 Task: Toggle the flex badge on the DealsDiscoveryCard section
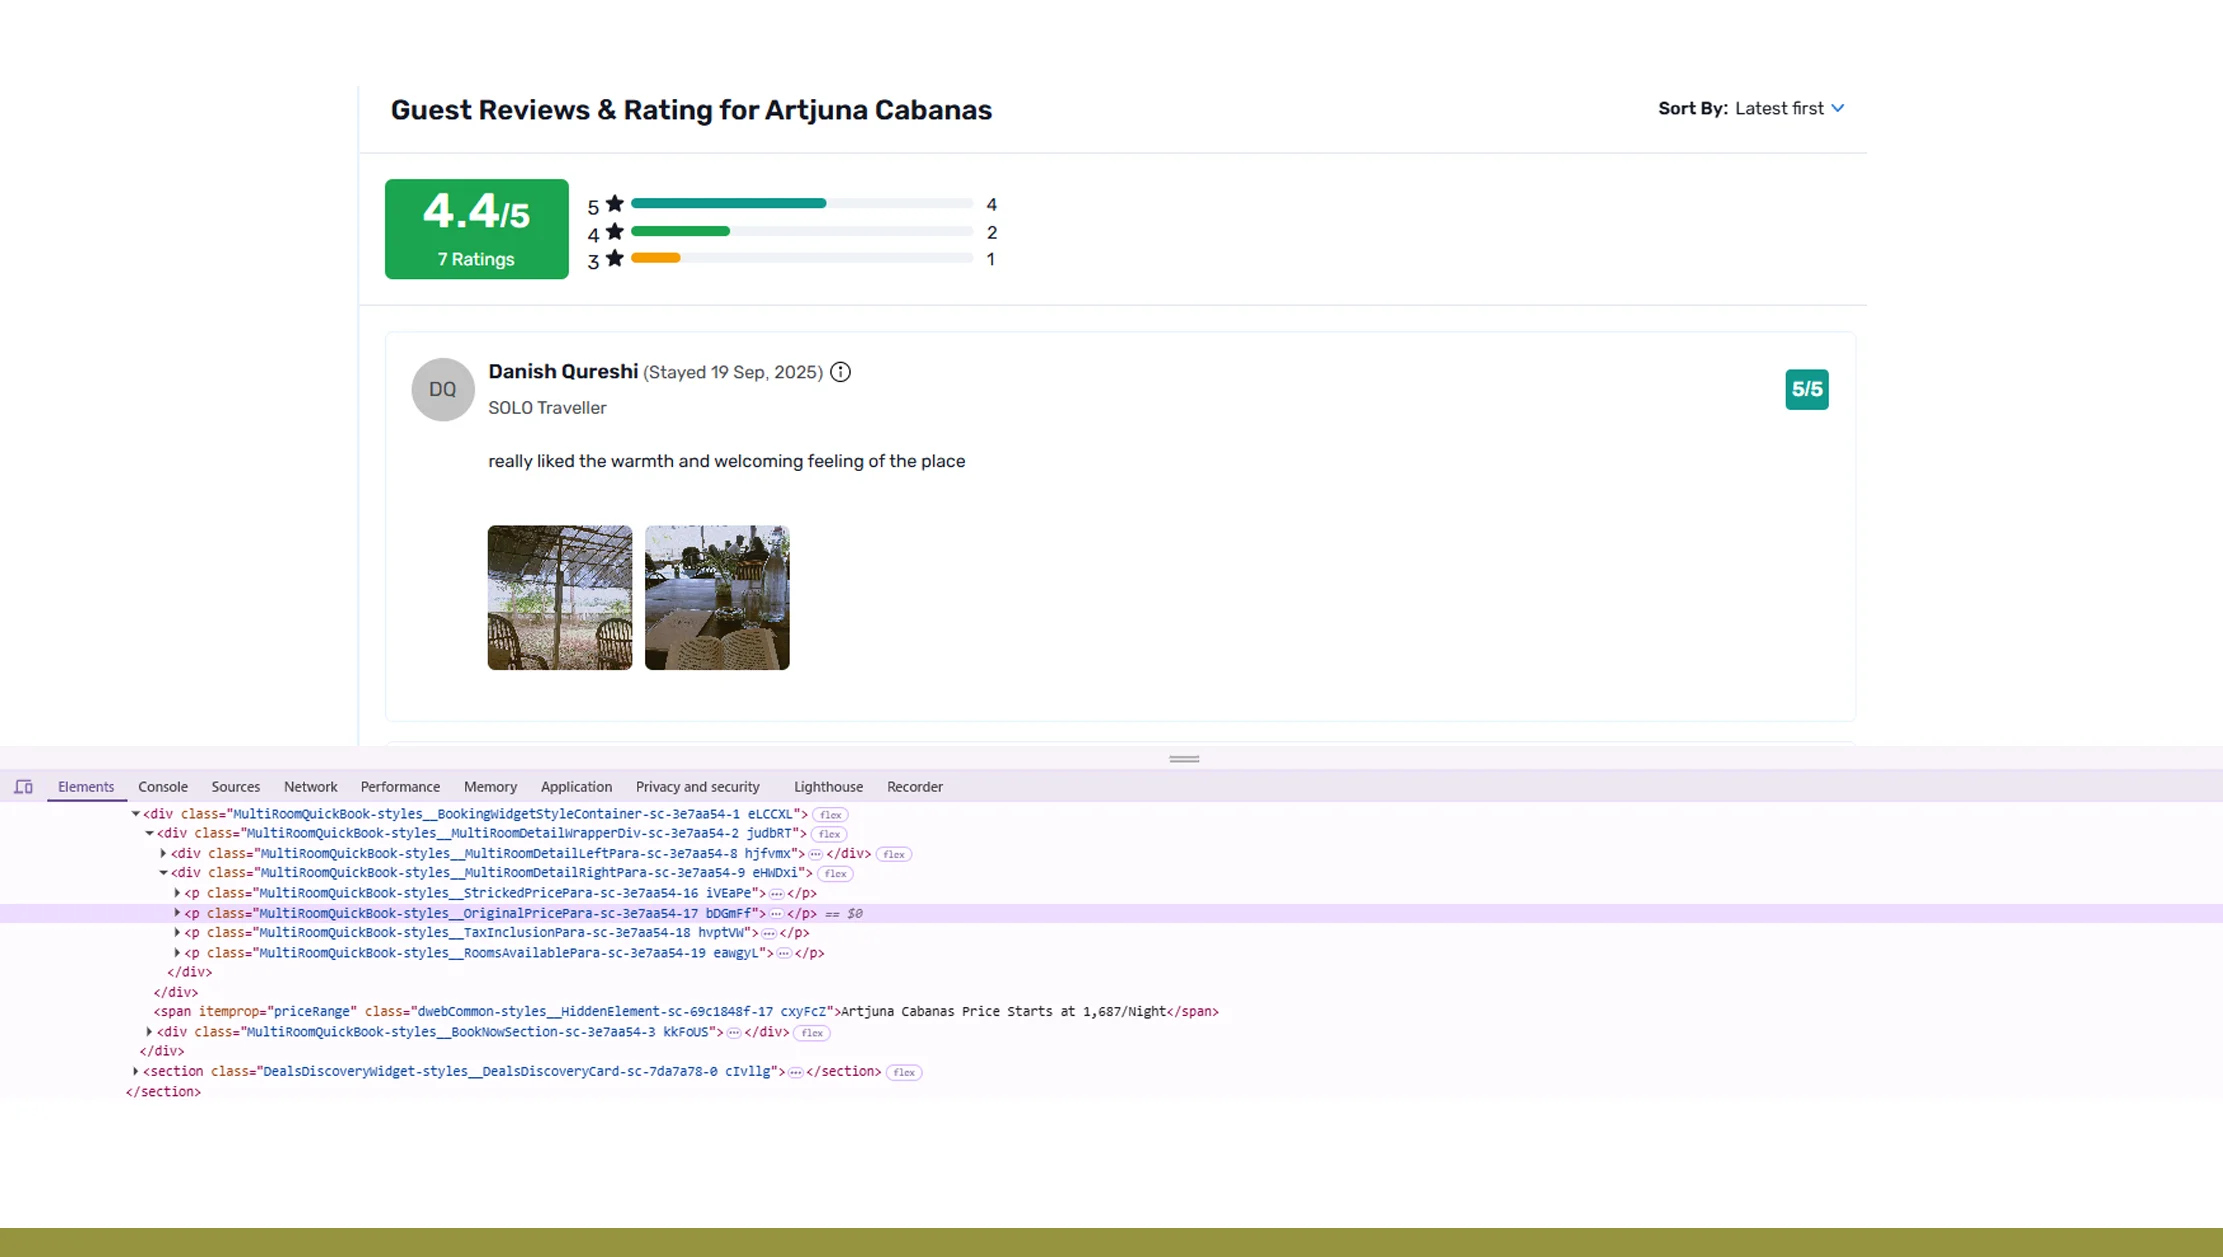(x=903, y=1071)
